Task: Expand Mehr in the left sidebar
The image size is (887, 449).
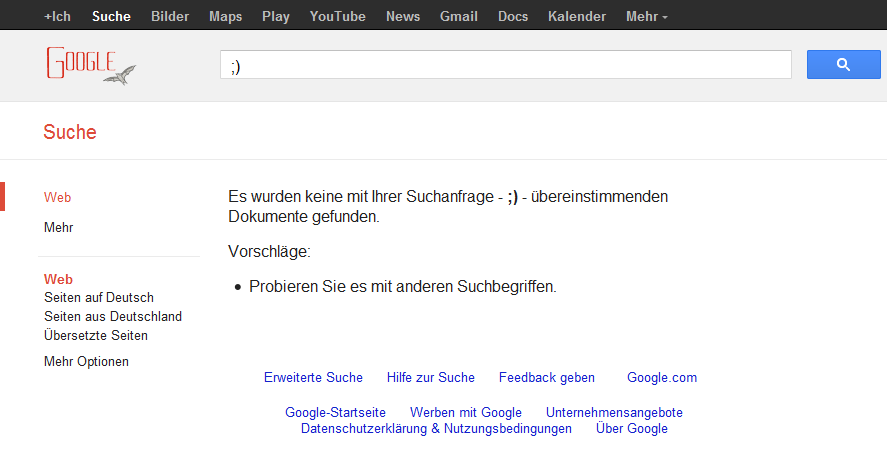Action: click(x=59, y=228)
